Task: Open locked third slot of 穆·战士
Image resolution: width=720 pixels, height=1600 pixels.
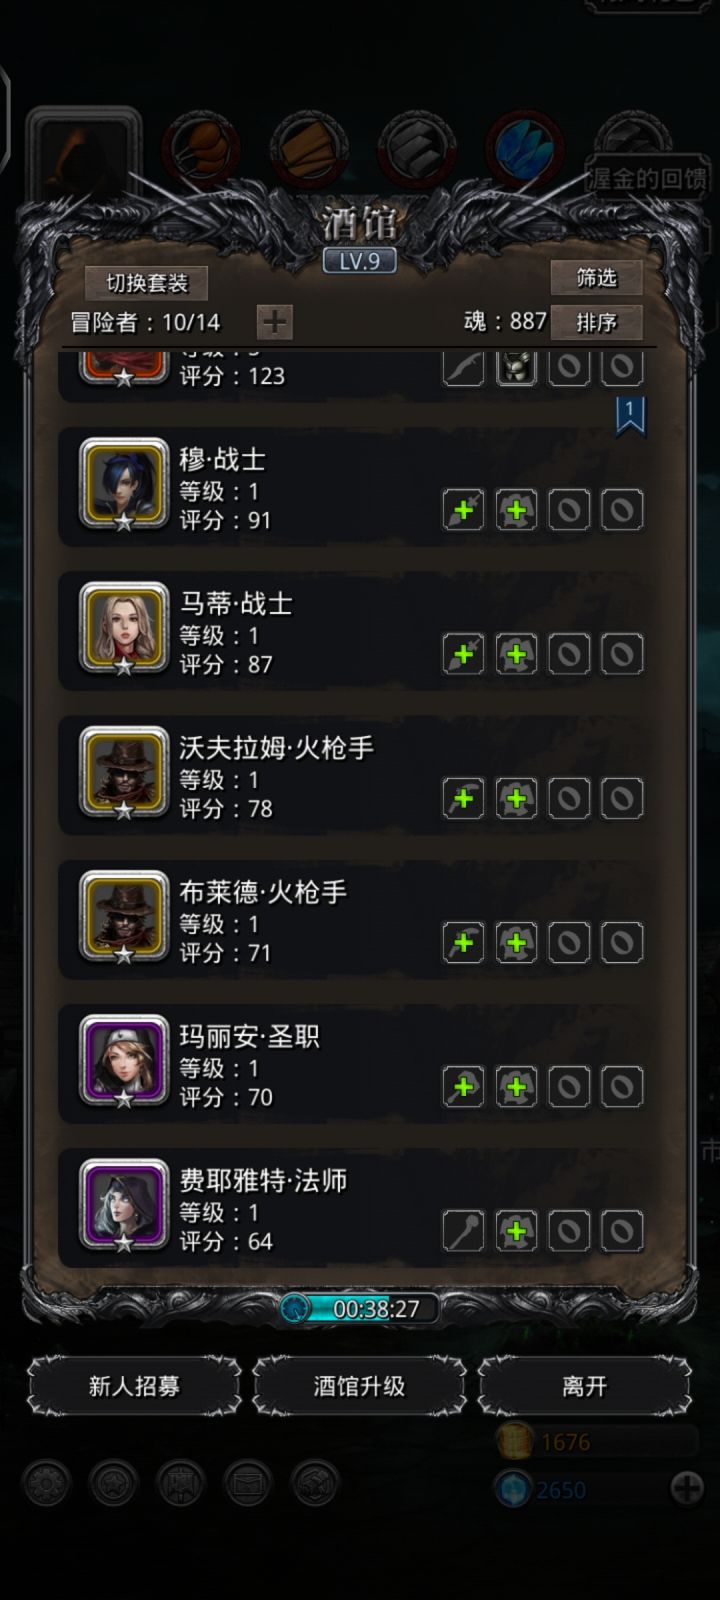Action: coord(569,510)
